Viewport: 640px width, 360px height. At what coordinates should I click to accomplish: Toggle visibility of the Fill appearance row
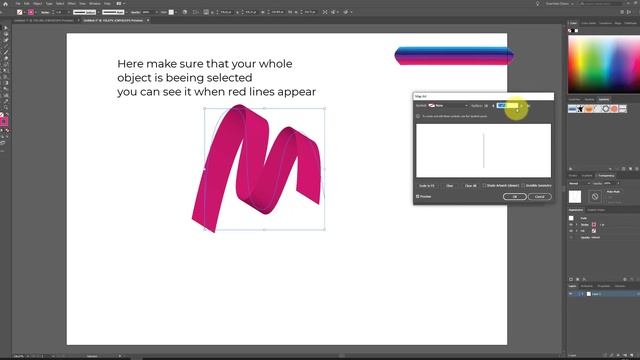pos(571,231)
